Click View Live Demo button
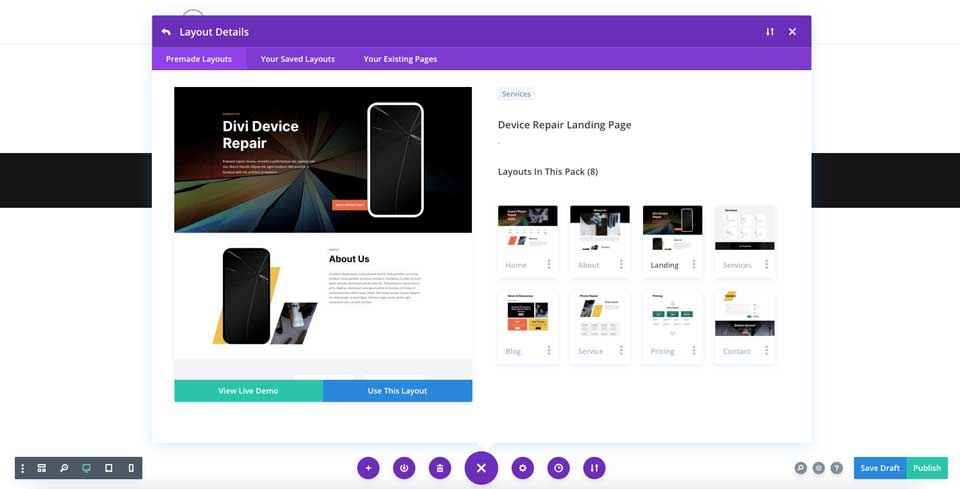The height and width of the screenshot is (489, 960). coord(249,391)
